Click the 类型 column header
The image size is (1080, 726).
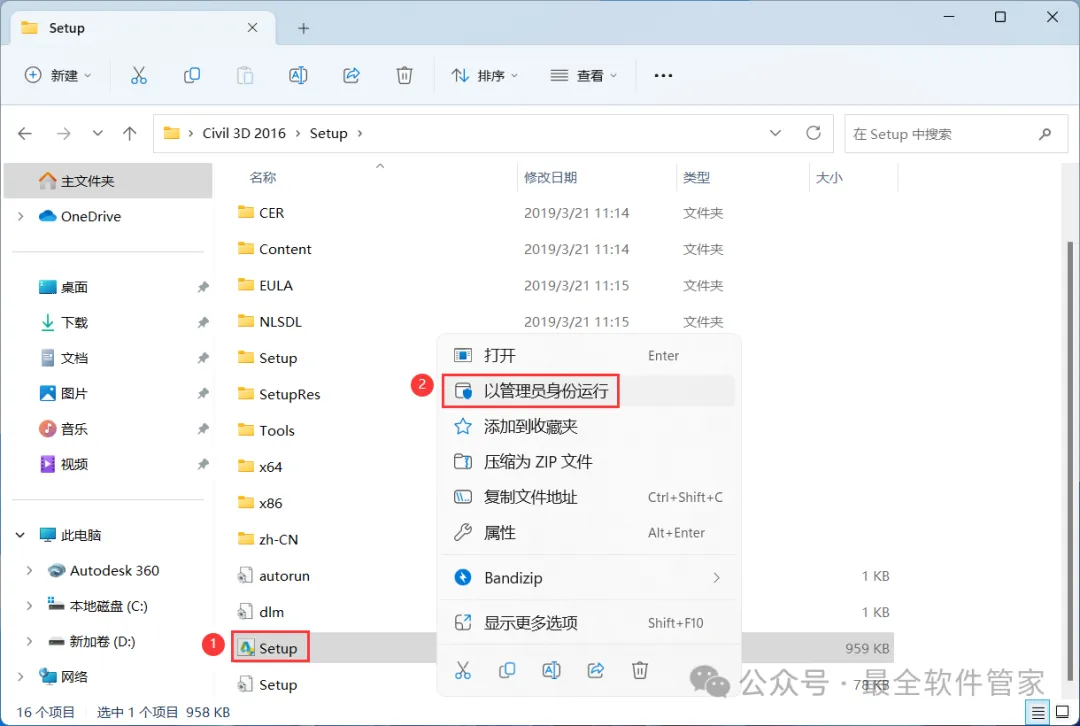(x=696, y=178)
